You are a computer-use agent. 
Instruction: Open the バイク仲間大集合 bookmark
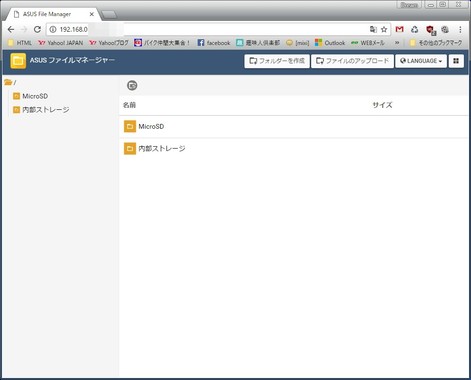162,43
